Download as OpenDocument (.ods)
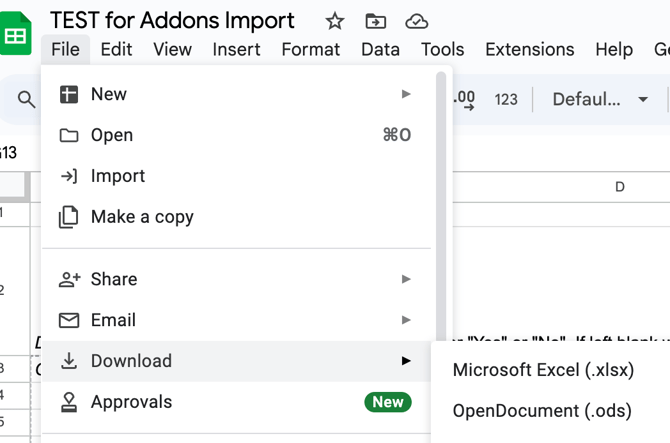This screenshot has width=670, height=443. 543,411
